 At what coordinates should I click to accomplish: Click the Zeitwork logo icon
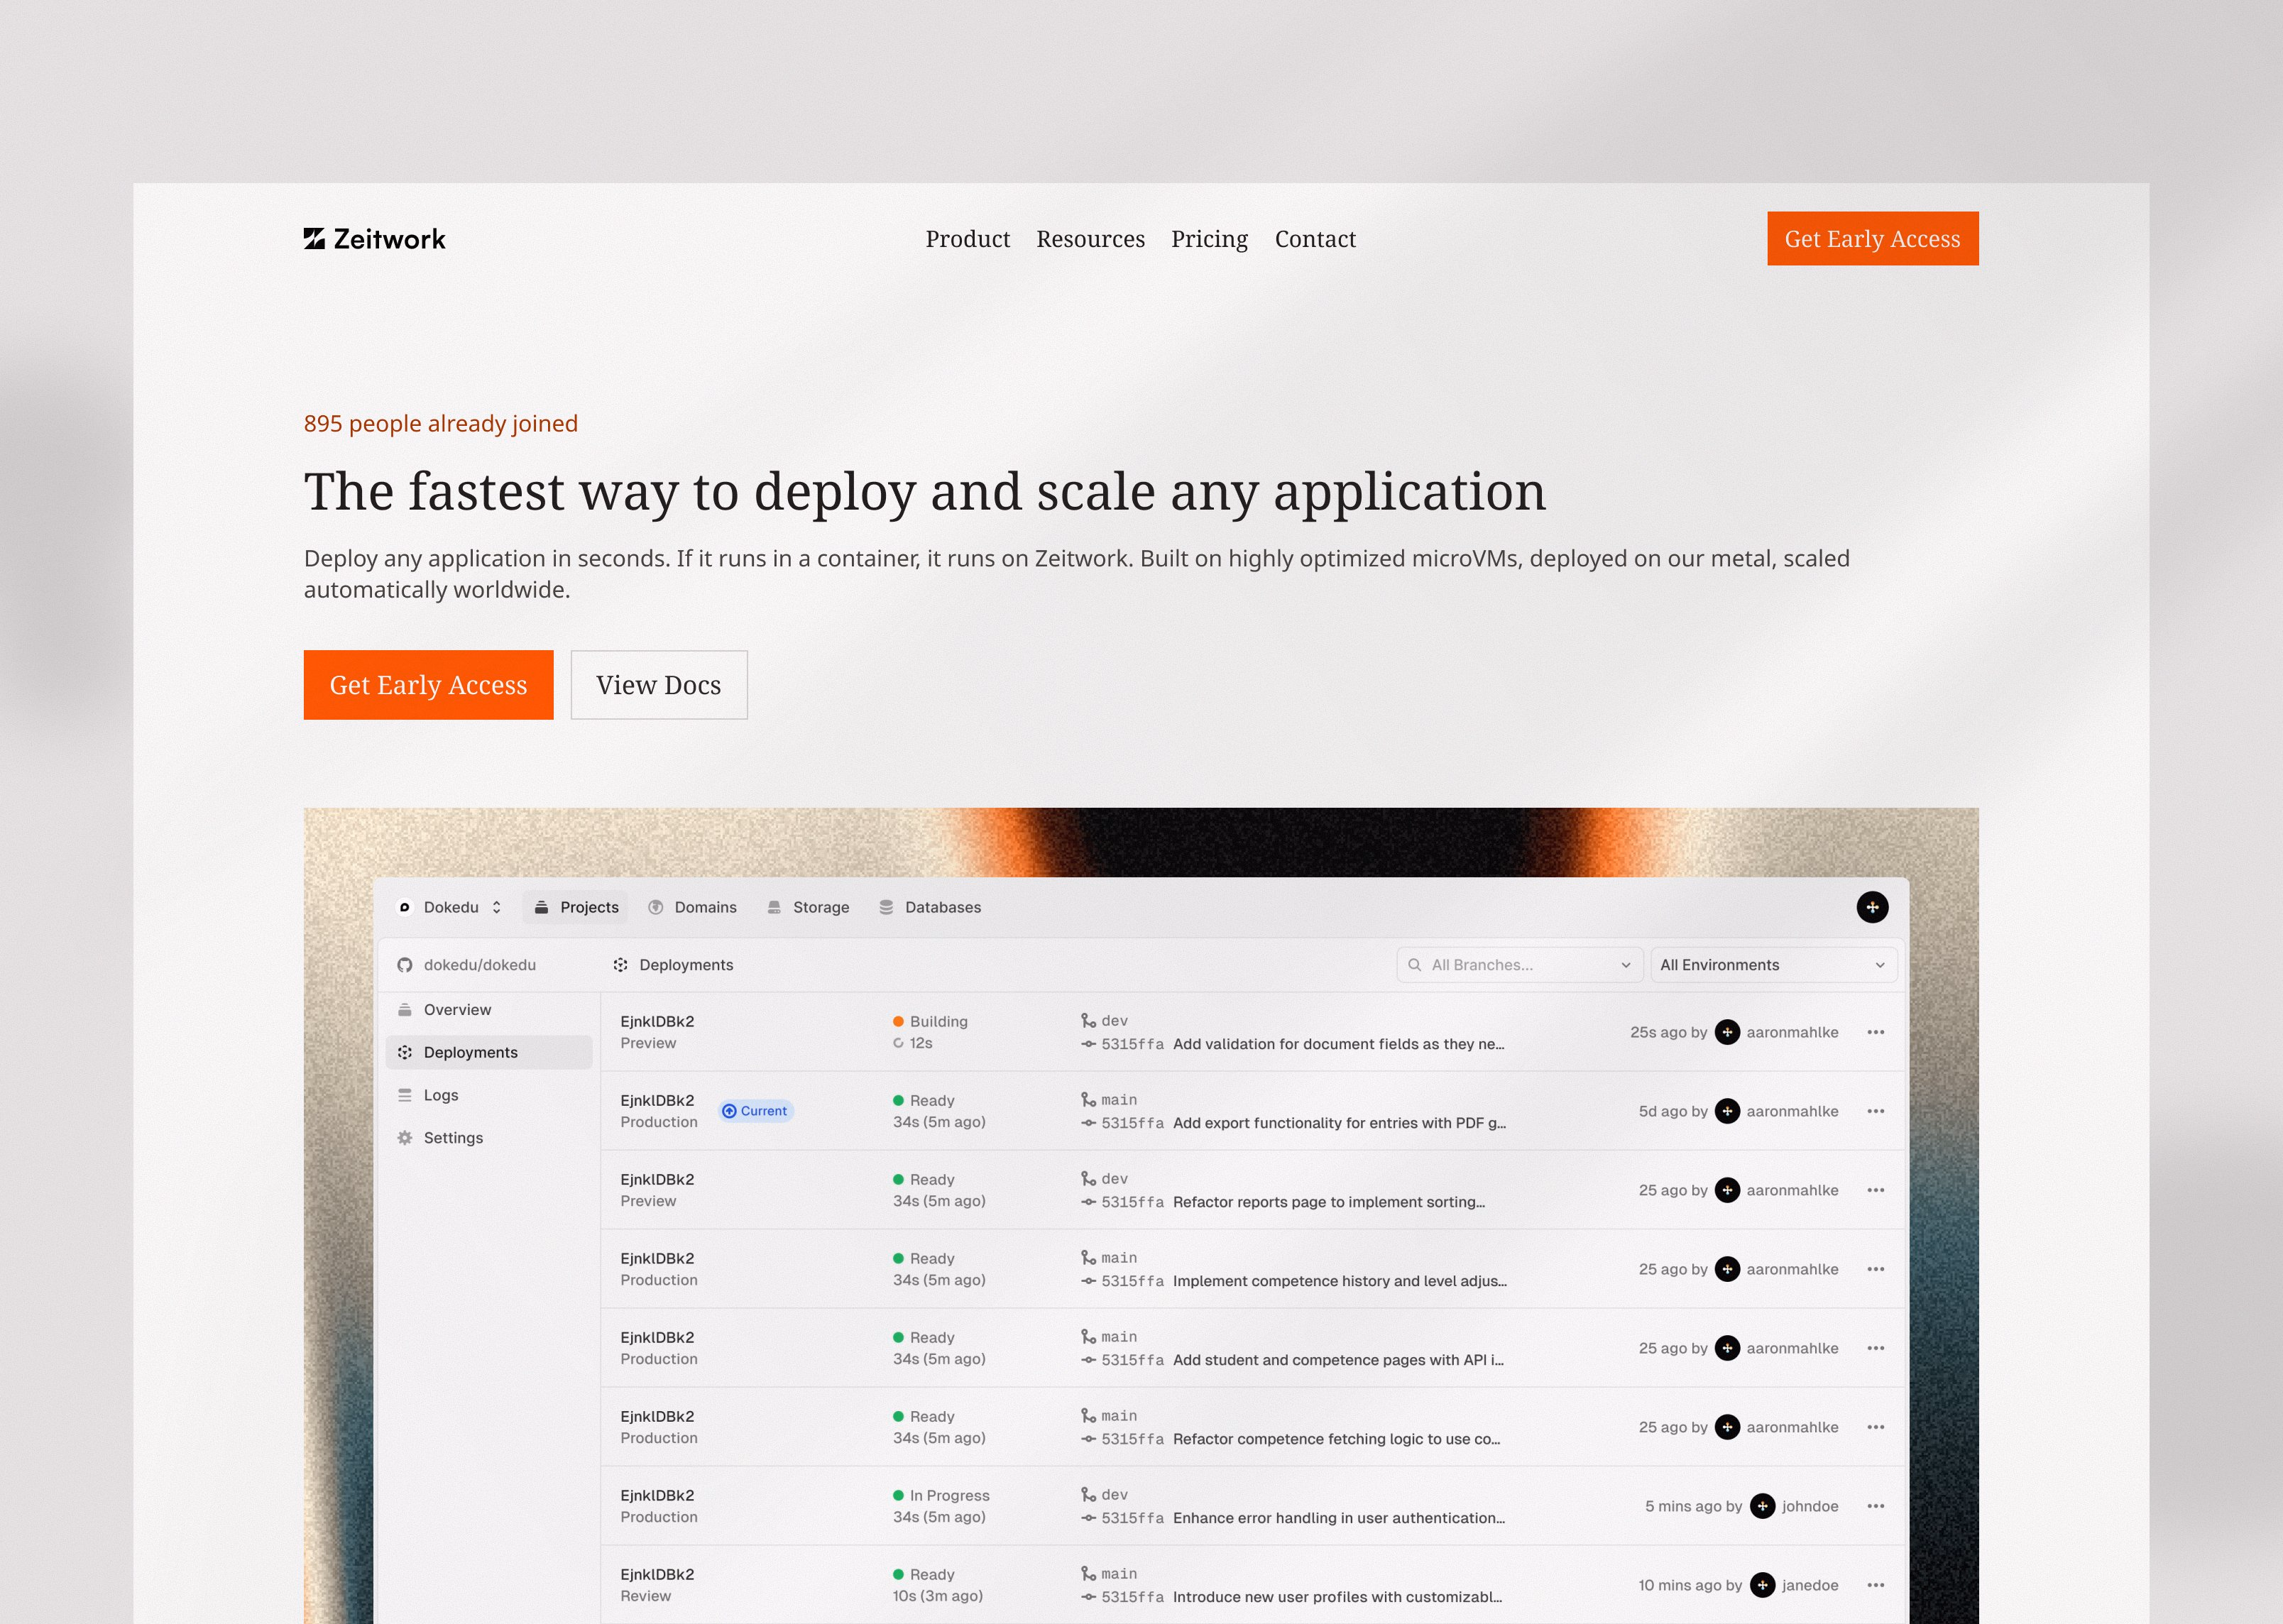[314, 239]
